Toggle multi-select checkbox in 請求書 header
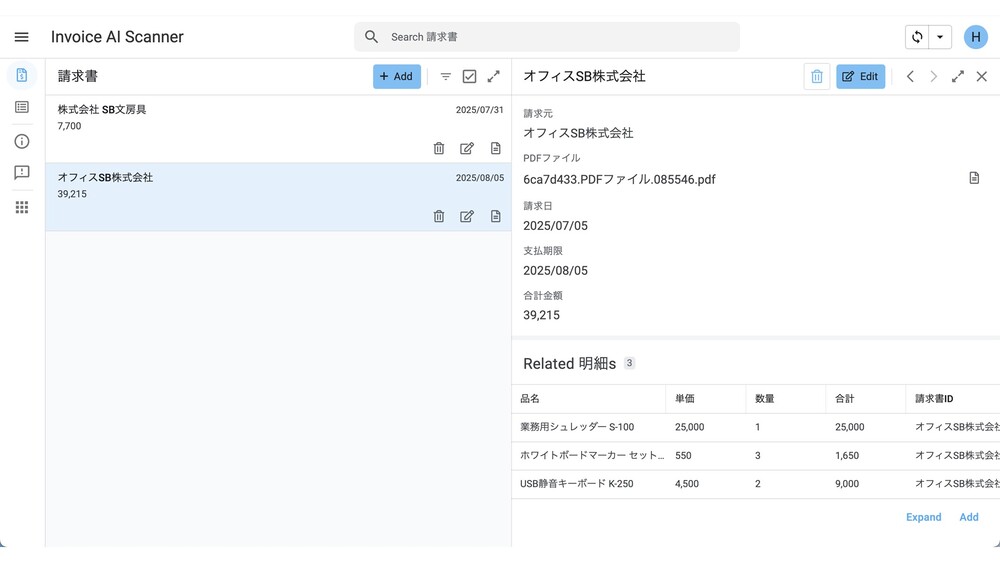 tap(469, 76)
